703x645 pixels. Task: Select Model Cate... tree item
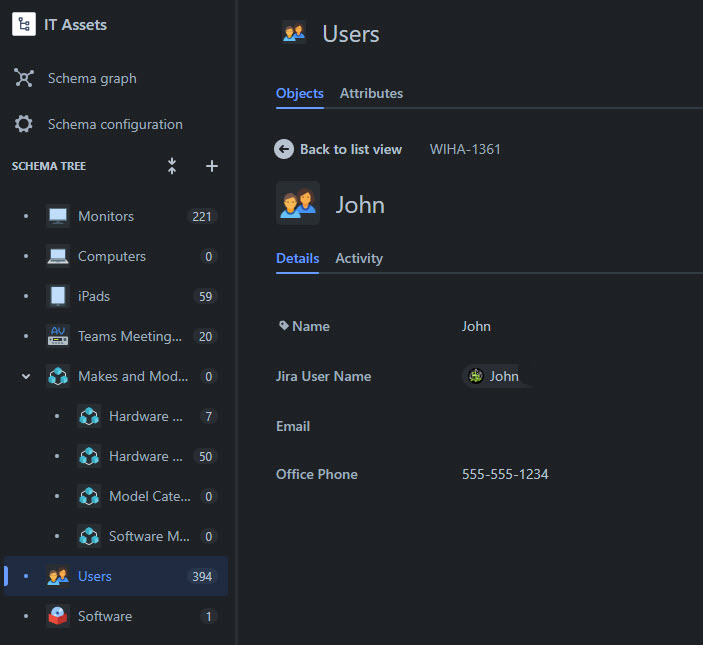[x=150, y=496]
